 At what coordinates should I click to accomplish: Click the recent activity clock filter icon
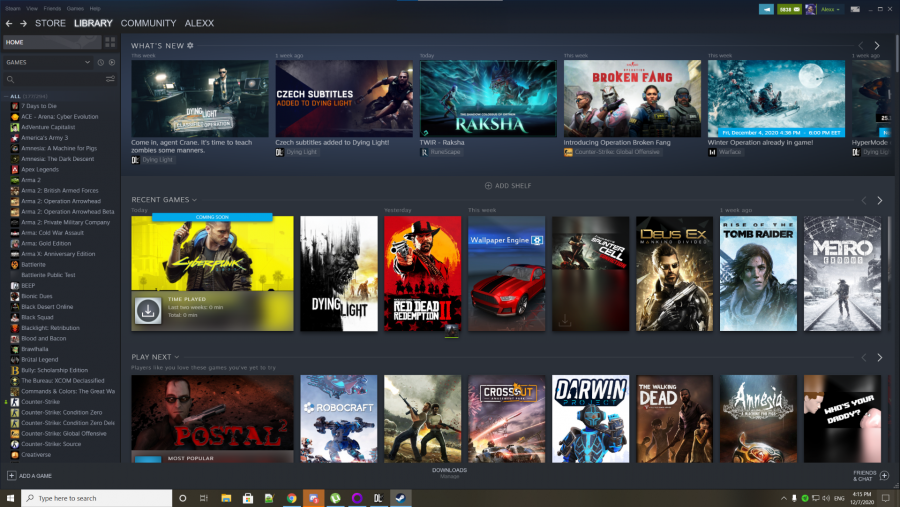[100, 62]
